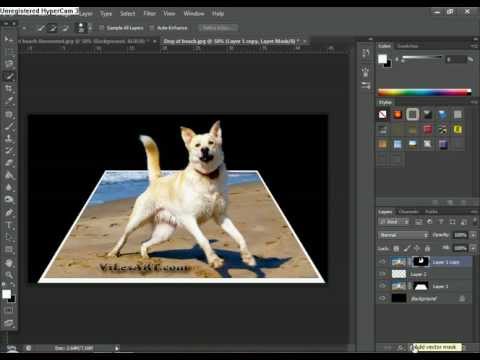Select the Clone Stamp tool

coord(9,138)
